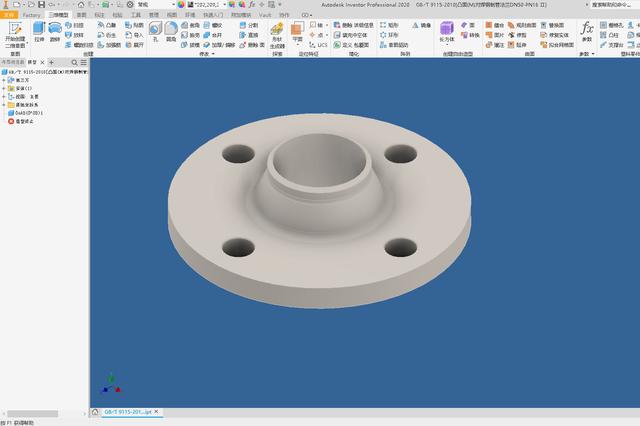Switch to the Vault ribbon tab

tap(265, 15)
